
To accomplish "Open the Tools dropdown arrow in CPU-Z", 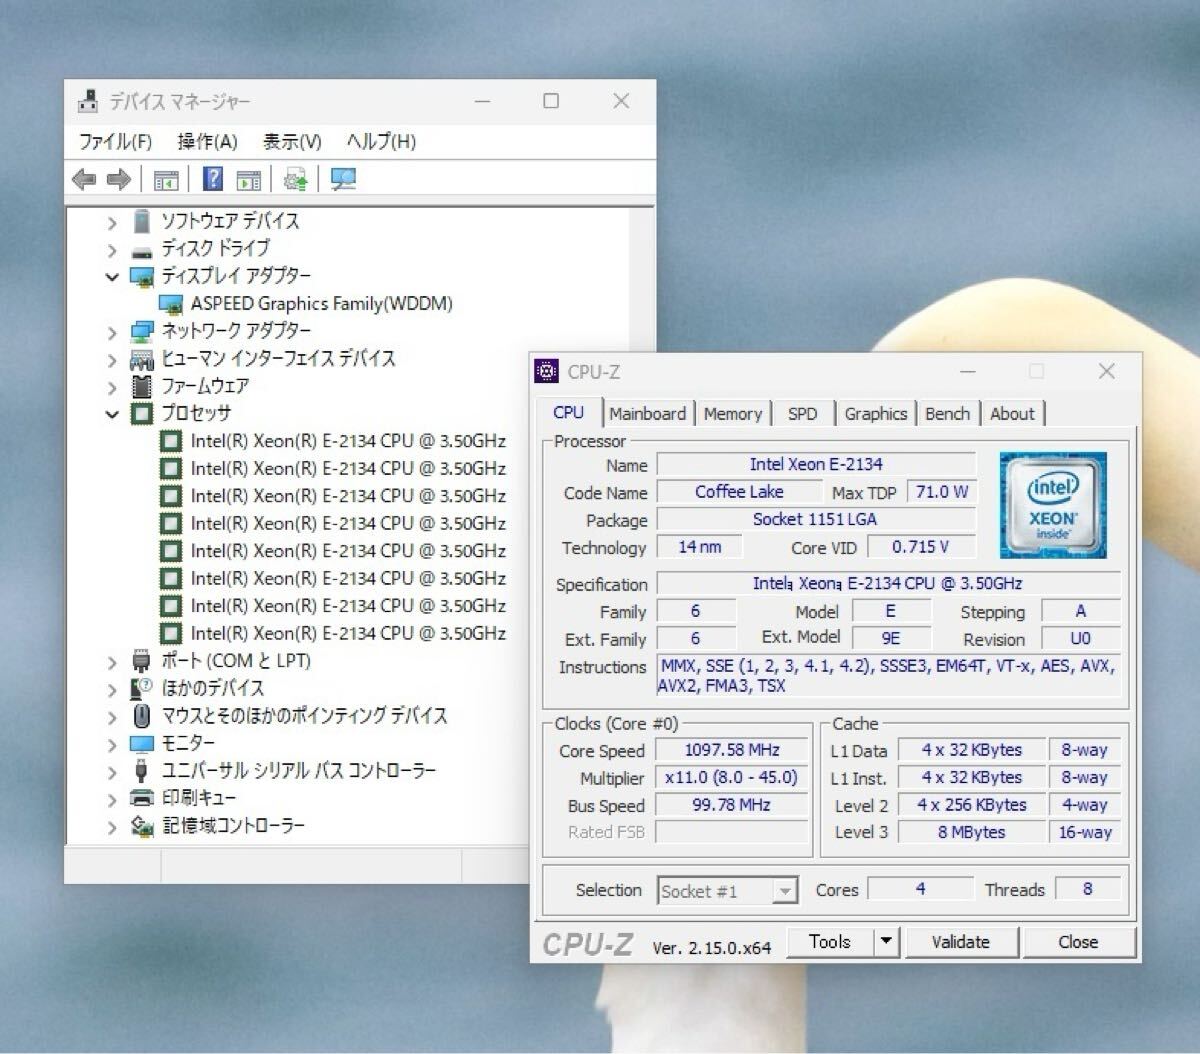I will tap(886, 942).
